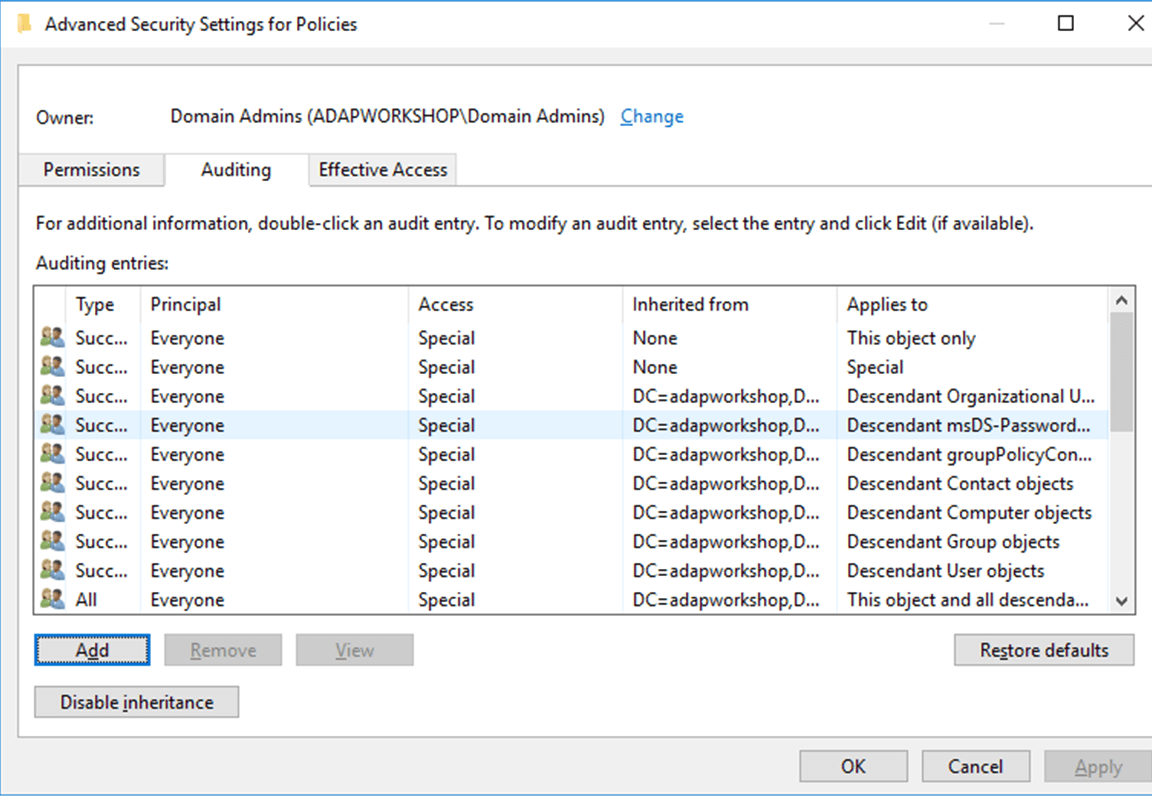The image size is (1152, 796).
Task: Click the folder icon in the title bar
Action: point(25,24)
